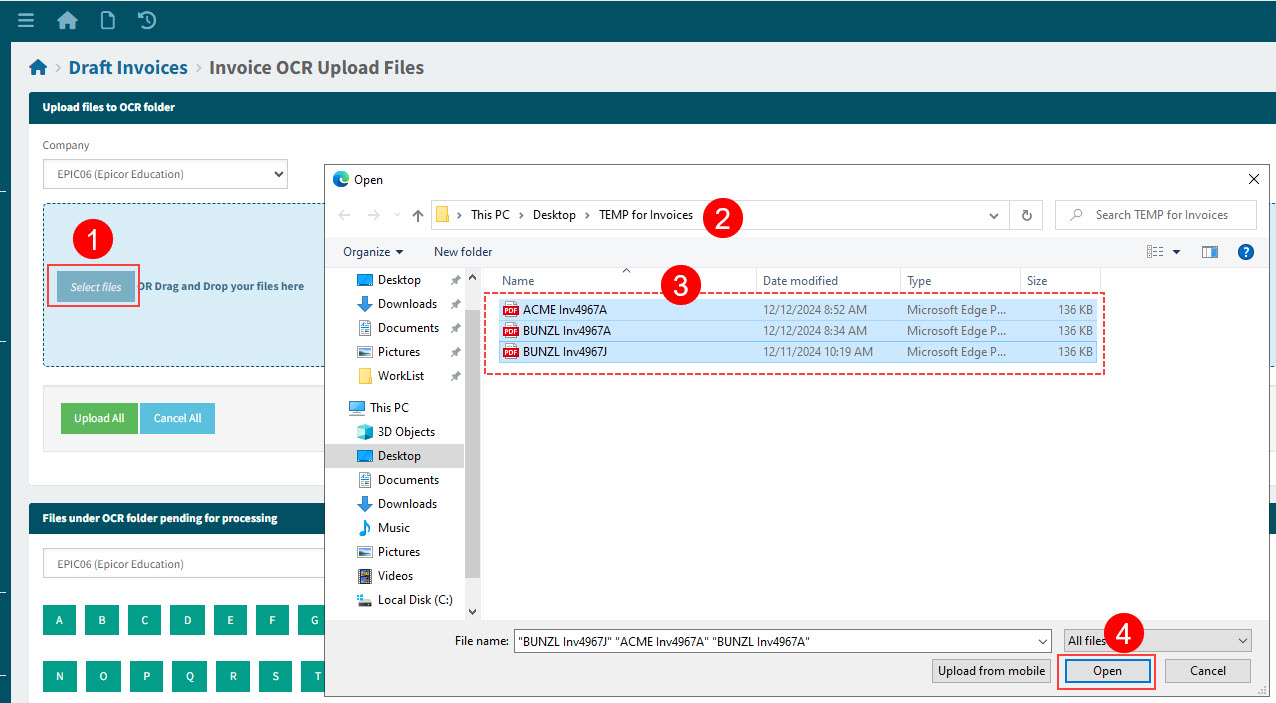Click the Upload from mobile button
Viewport: 1276px width, 703px height.
coord(991,670)
